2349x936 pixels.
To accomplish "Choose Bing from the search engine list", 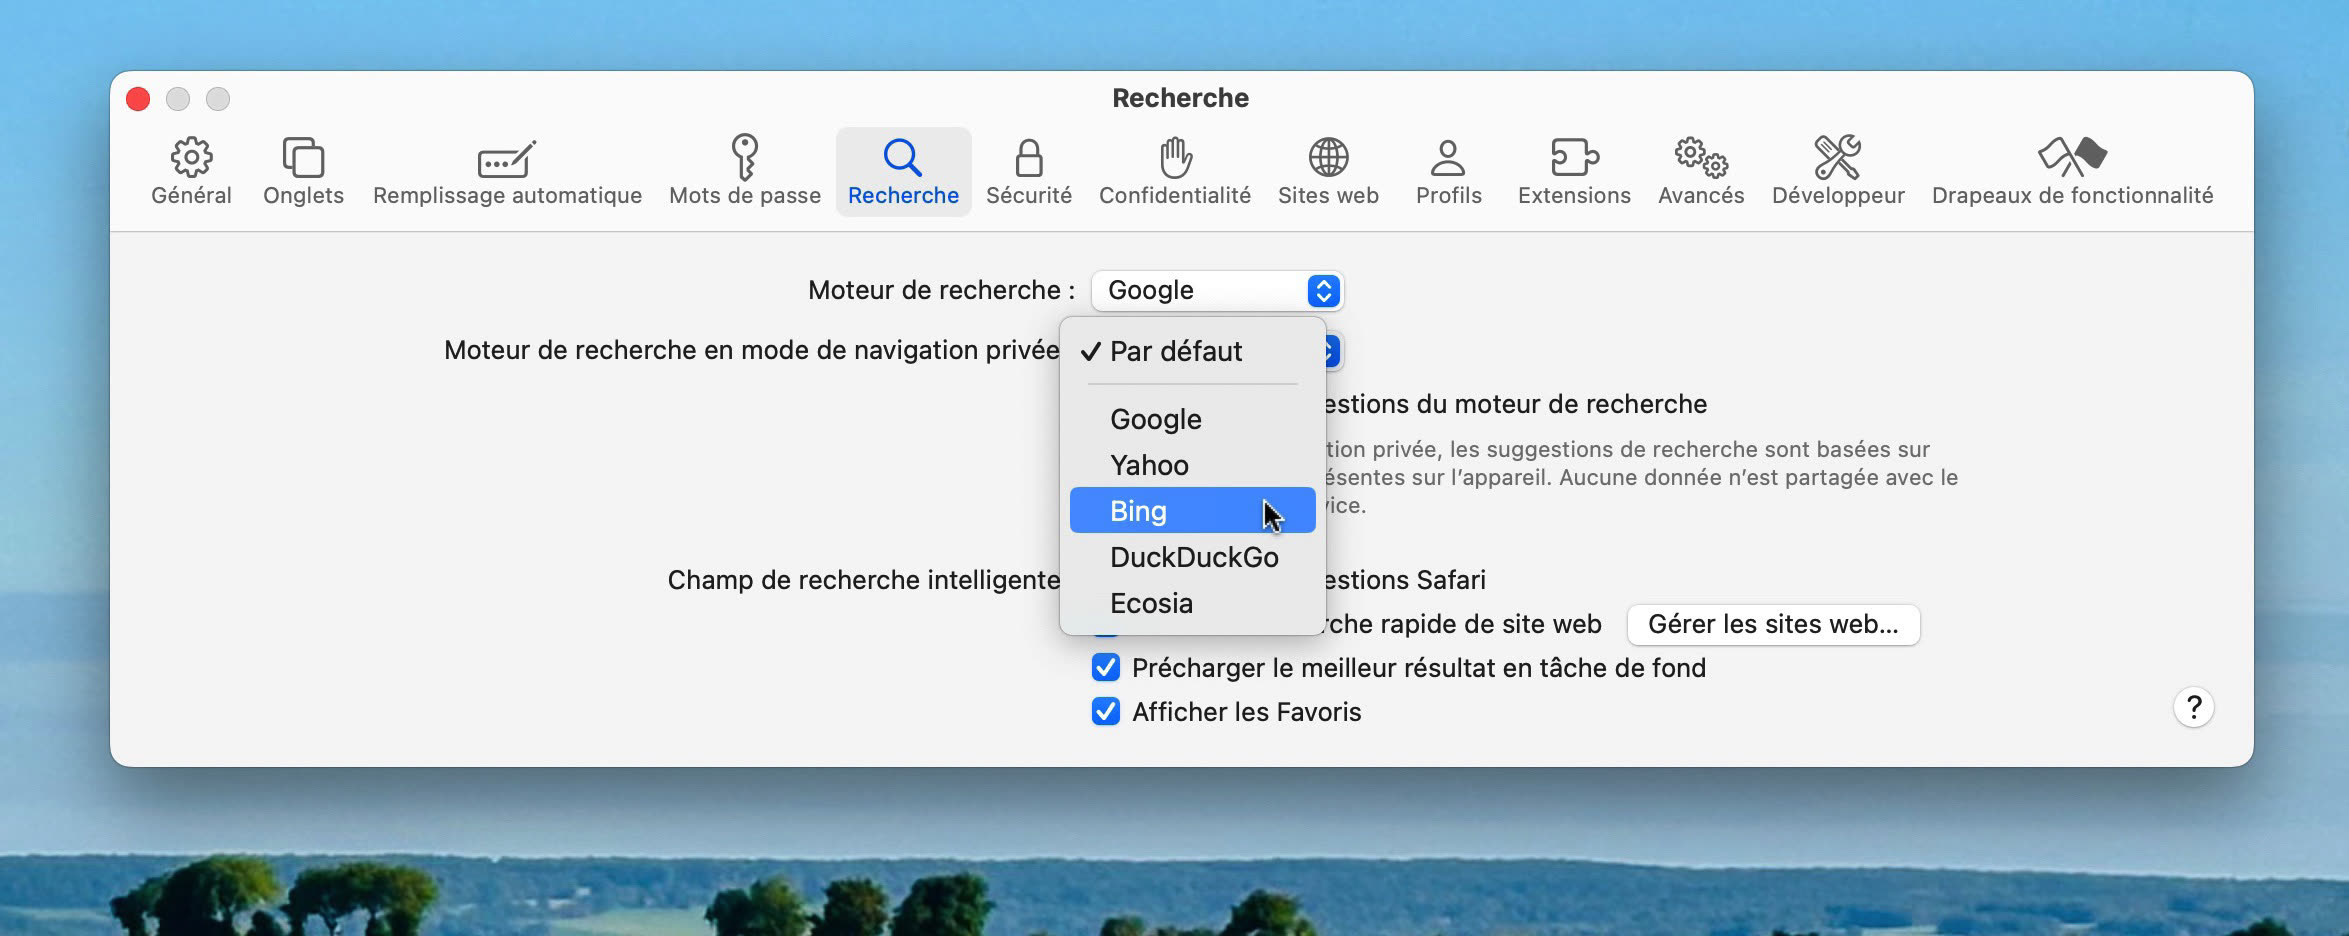I will (x=1137, y=510).
